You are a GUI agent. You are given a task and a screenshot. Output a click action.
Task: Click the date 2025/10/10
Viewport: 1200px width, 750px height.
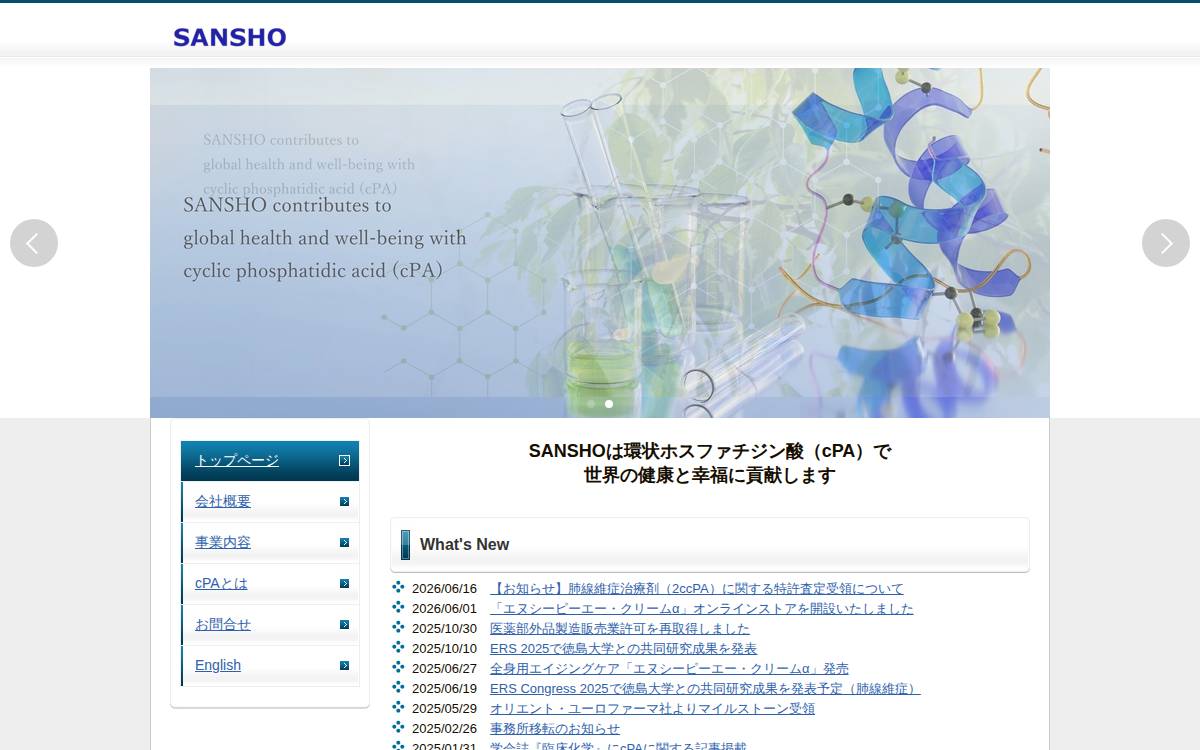[445, 649]
